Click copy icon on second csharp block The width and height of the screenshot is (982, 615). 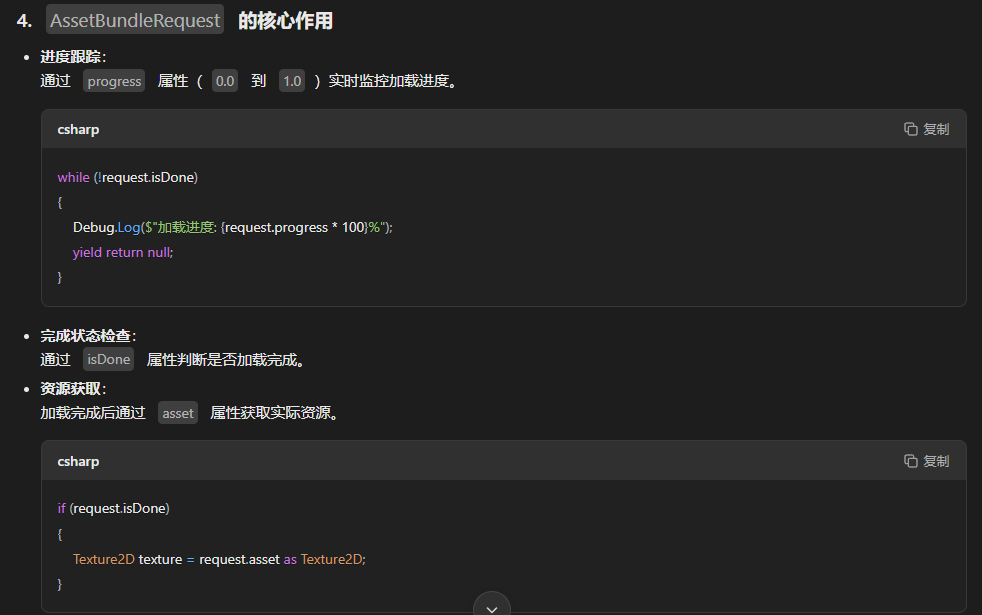pyautogui.click(x=911, y=461)
